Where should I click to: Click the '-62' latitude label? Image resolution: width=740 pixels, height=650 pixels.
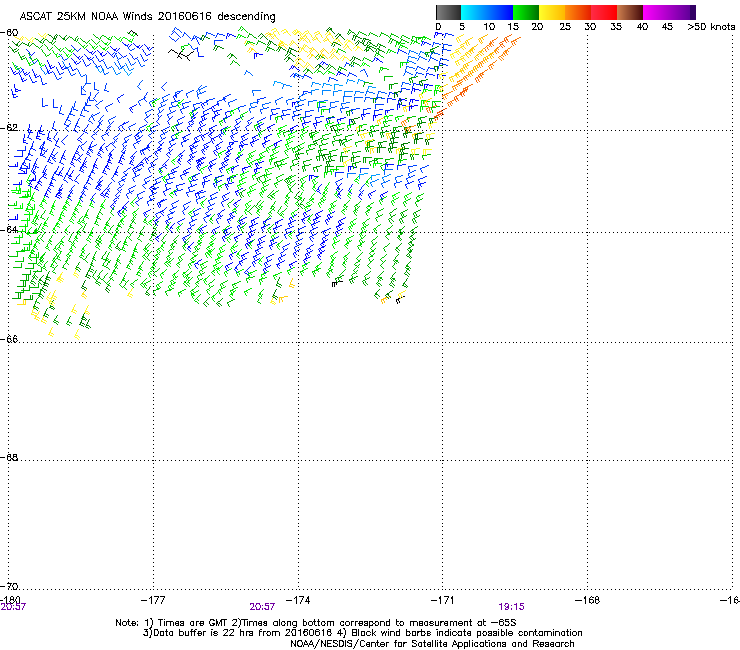point(9,128)
